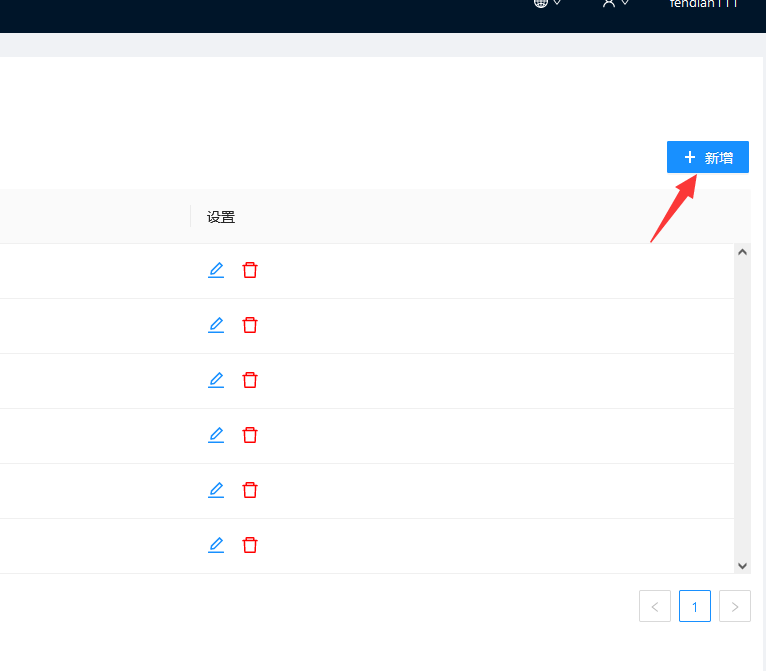Click the 新增 add button
The width and height of the screenshot is (766, 671).
pyautogui.click(x=707, y=157)
